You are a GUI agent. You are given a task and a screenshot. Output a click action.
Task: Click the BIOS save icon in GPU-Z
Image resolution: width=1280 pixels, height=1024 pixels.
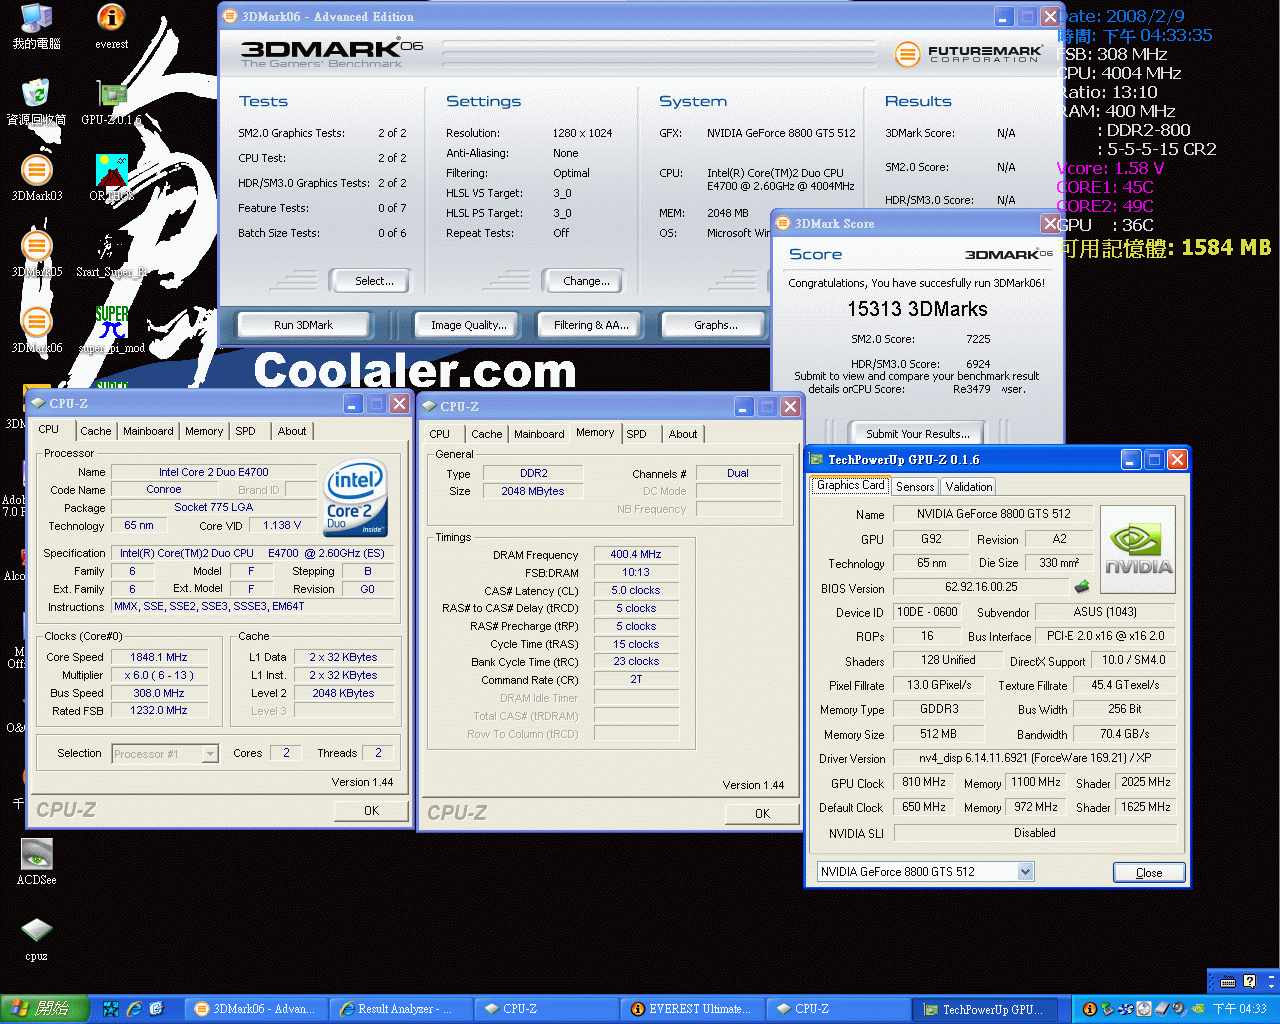[1081, 587]
